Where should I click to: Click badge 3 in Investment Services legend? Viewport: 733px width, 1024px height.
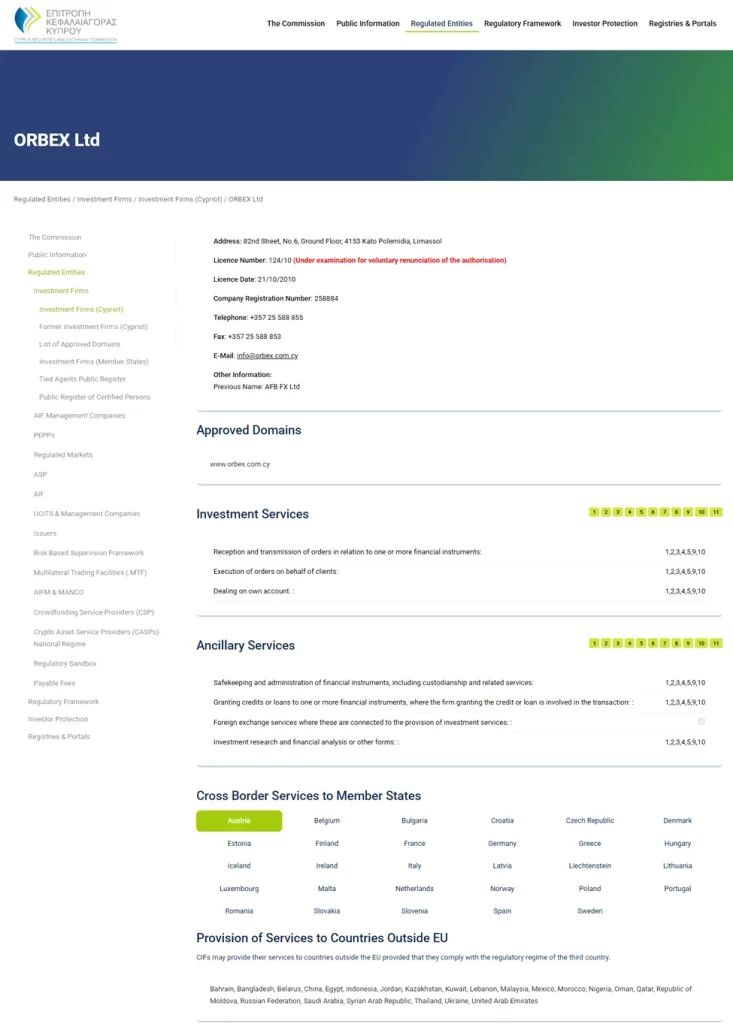coord(617,512)
